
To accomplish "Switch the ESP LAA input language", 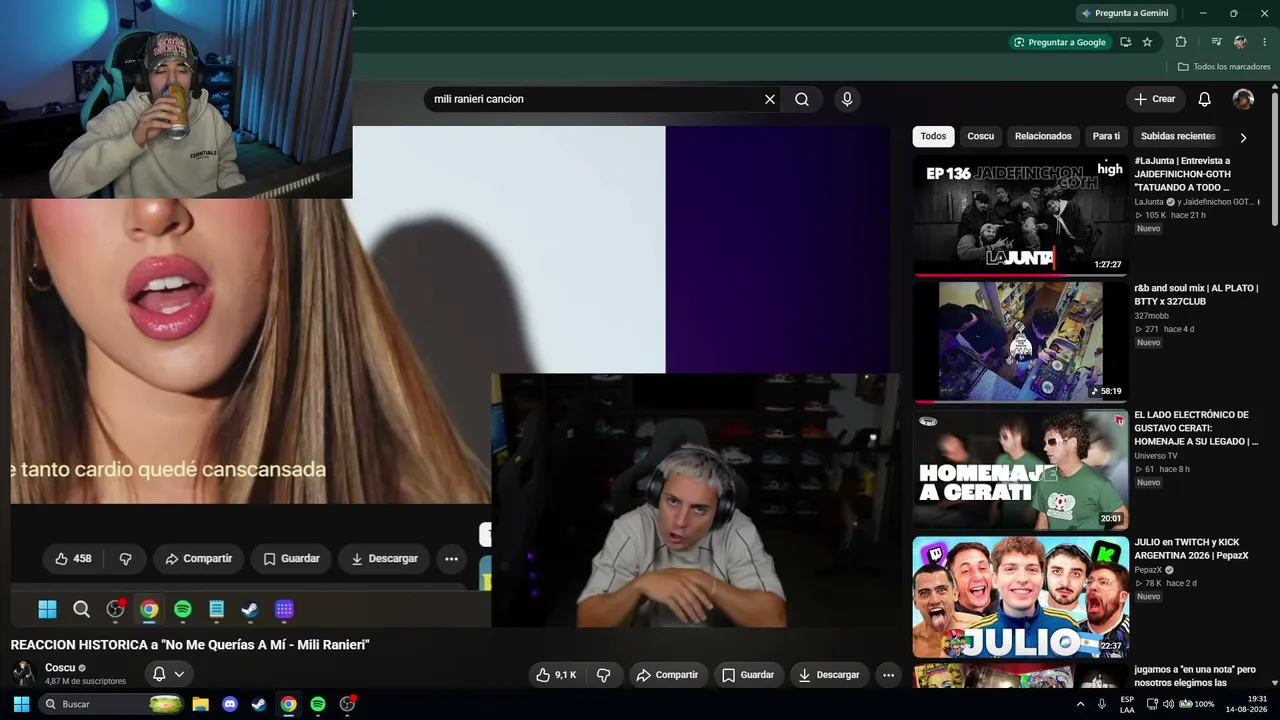I will [1127, 704].
